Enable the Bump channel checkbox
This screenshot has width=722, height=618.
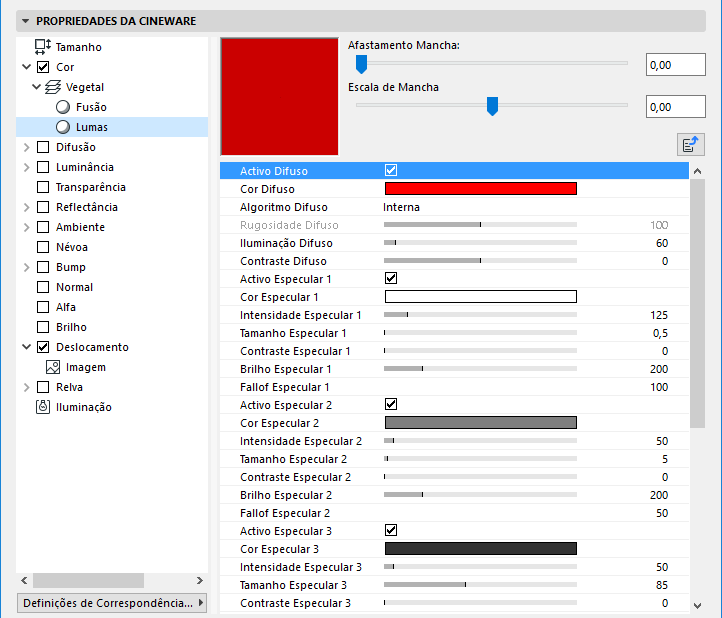pos(43,267)
